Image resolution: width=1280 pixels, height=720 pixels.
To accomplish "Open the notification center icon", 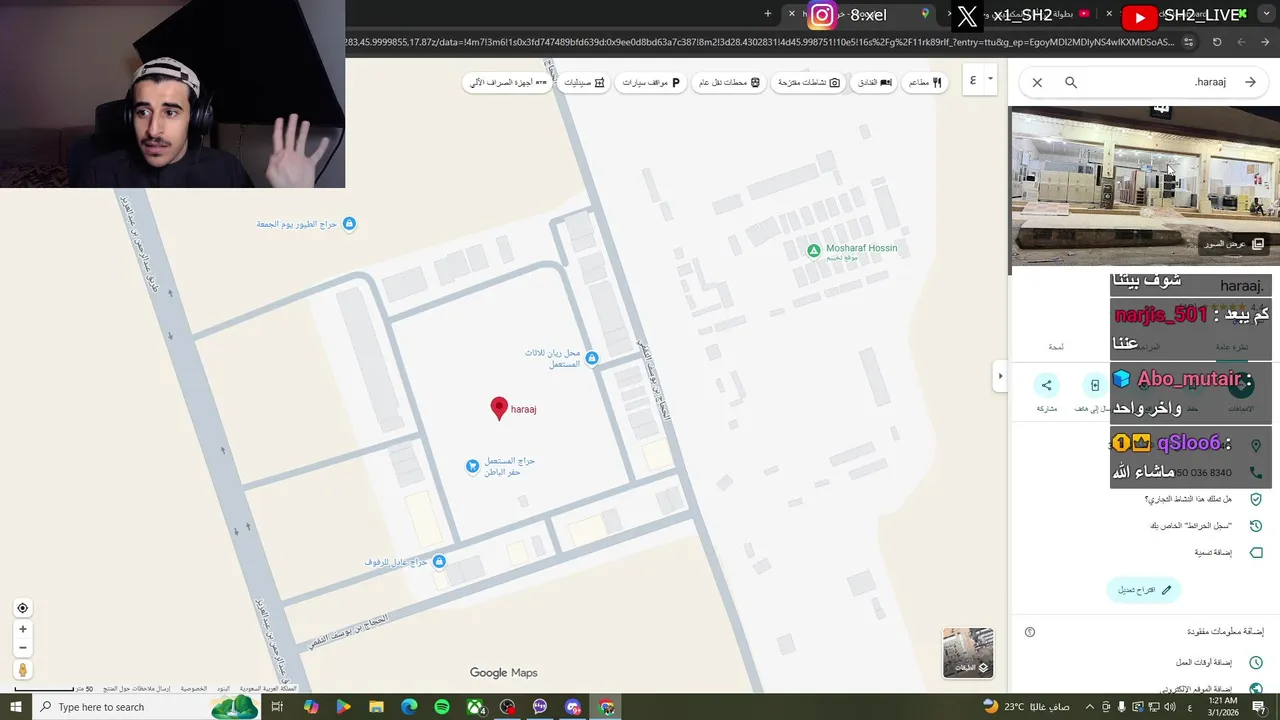I will tap(1259, 707).
